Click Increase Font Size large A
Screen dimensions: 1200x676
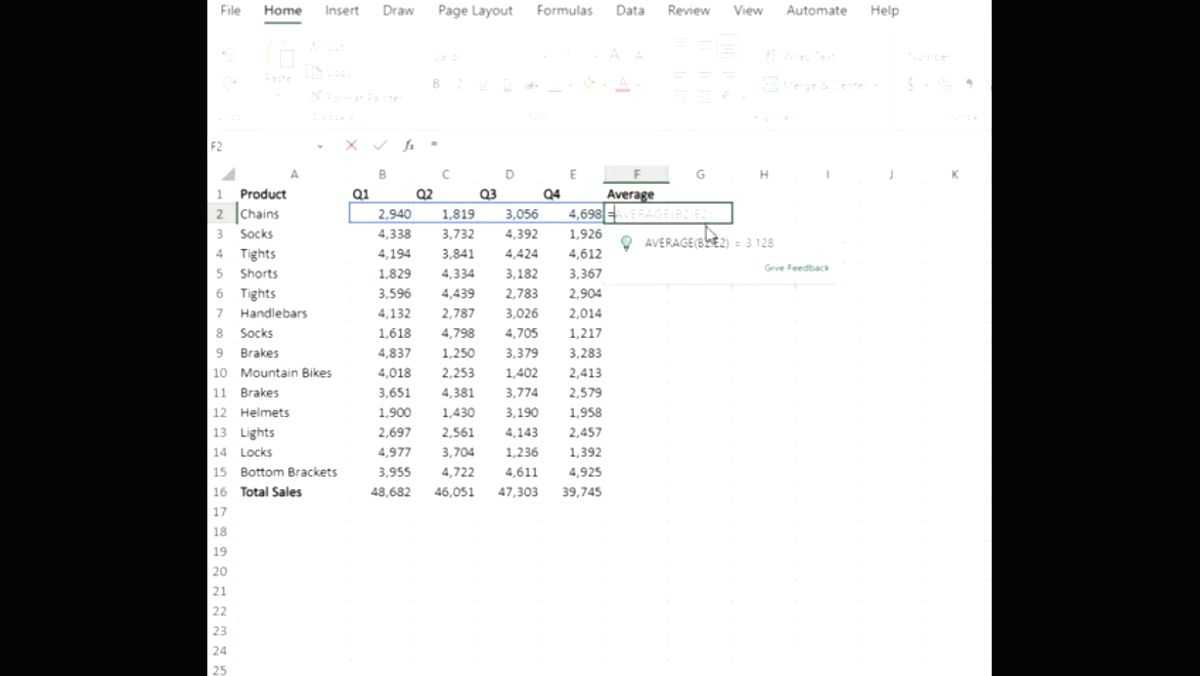coord(614,56)
